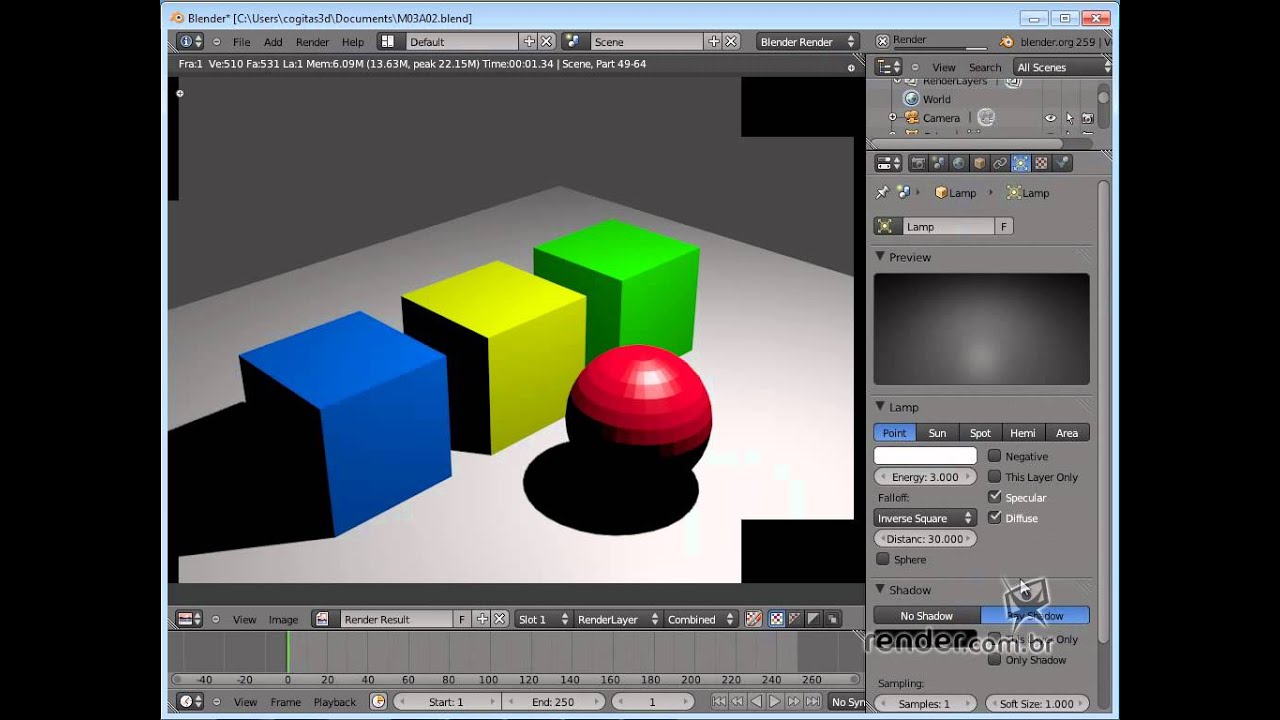Click the Energy 3.000 value field
This screenshot has width=1280, height=720.
tap(925, 477)
